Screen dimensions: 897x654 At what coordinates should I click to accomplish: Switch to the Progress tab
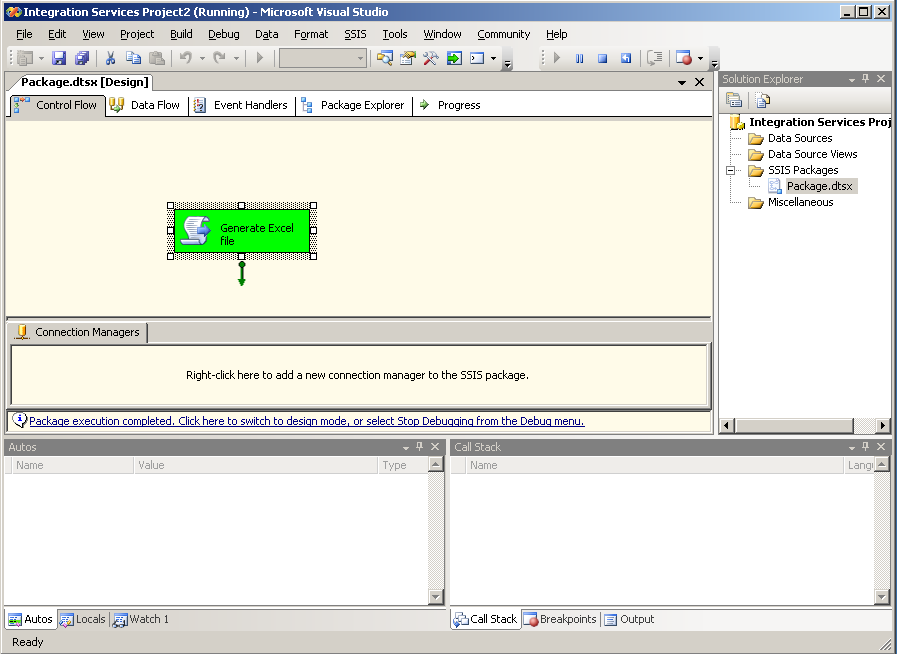pos(450,105)
